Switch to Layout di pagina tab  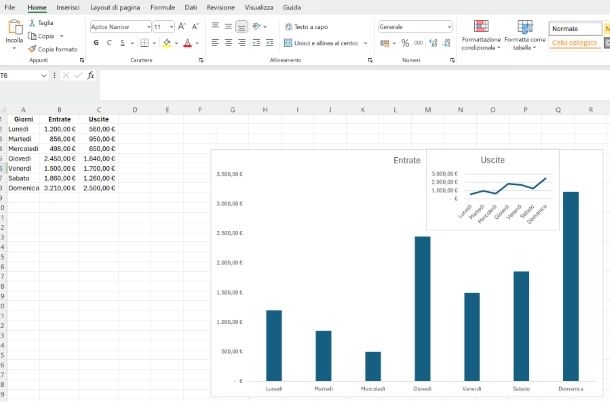click(115, 7)
